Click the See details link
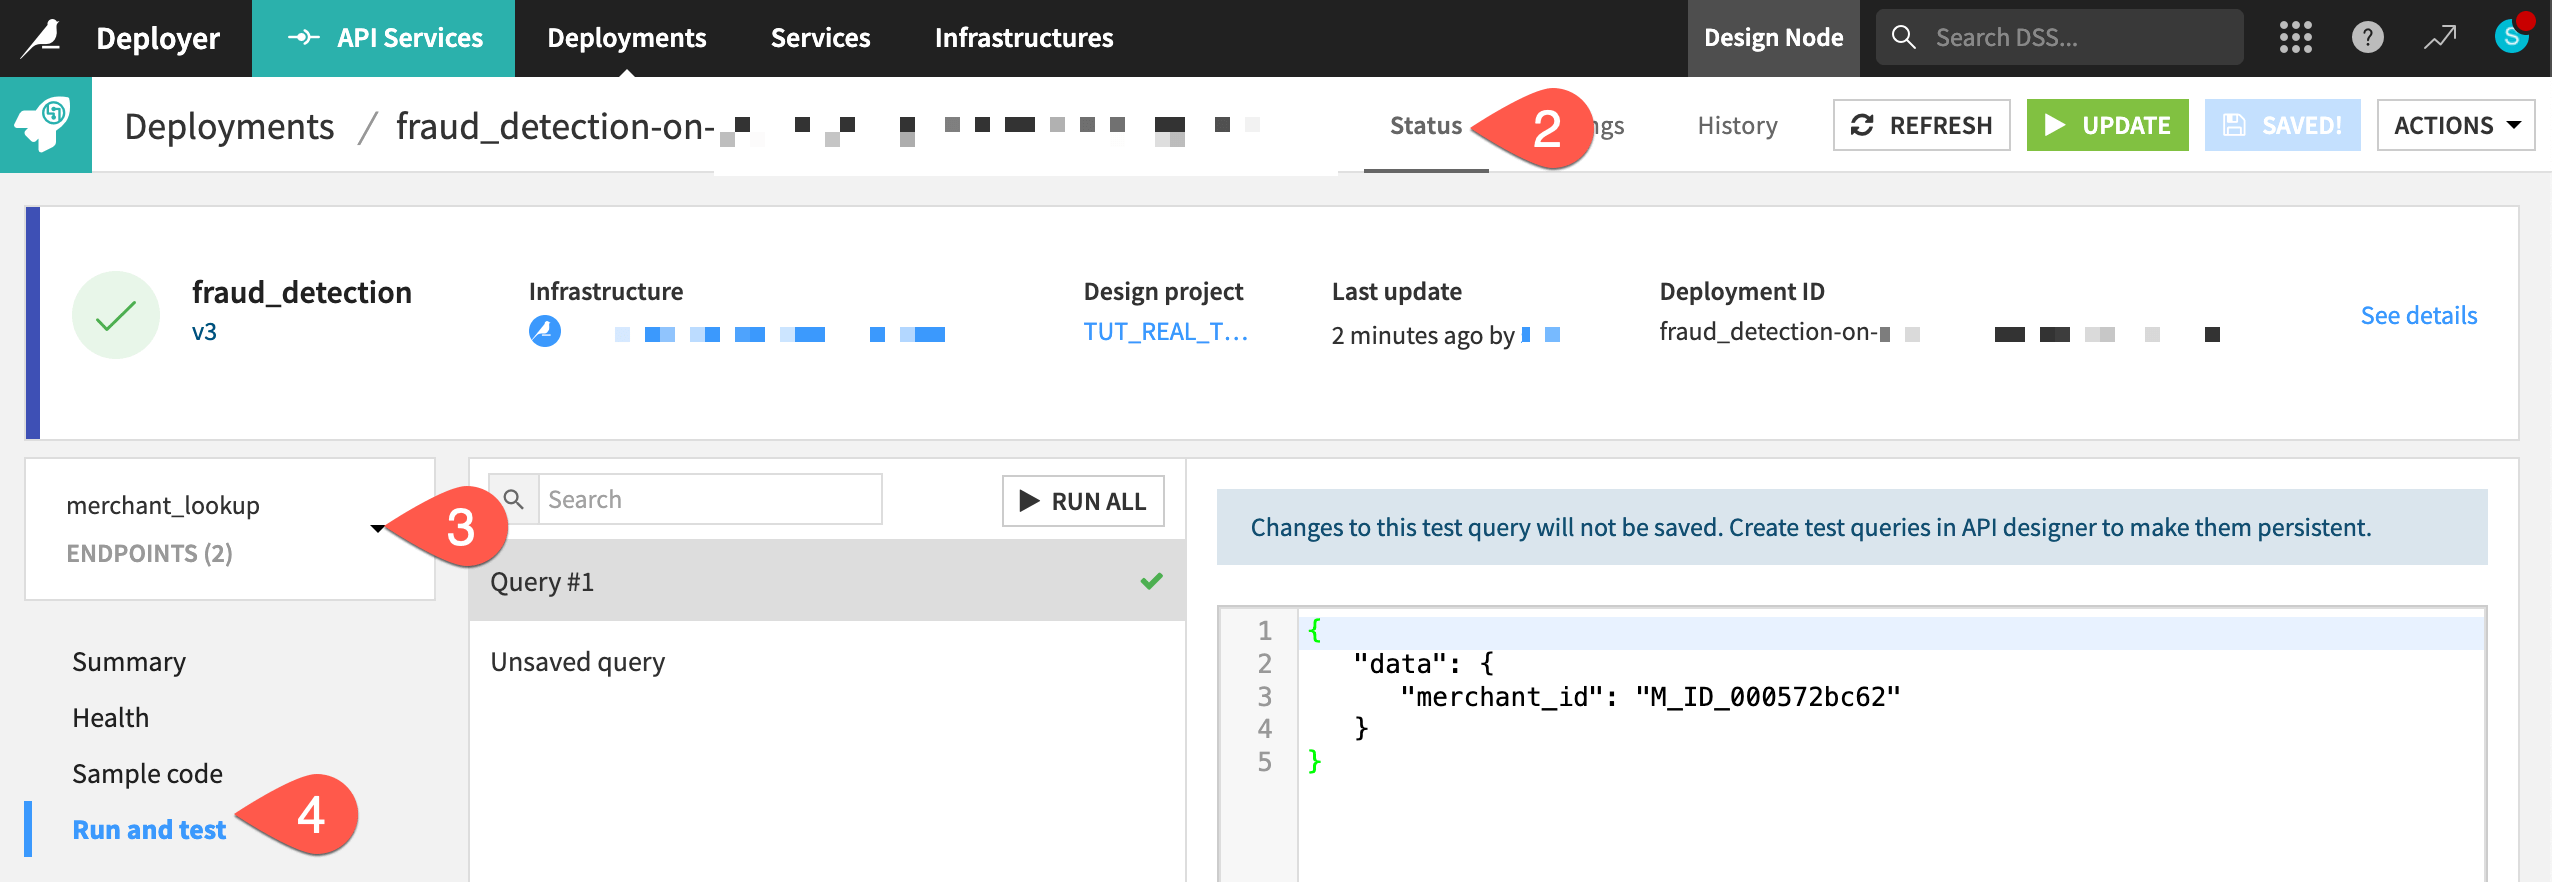The height and width of the screenshot is (882, 2552). click(x=2418, y=315)
